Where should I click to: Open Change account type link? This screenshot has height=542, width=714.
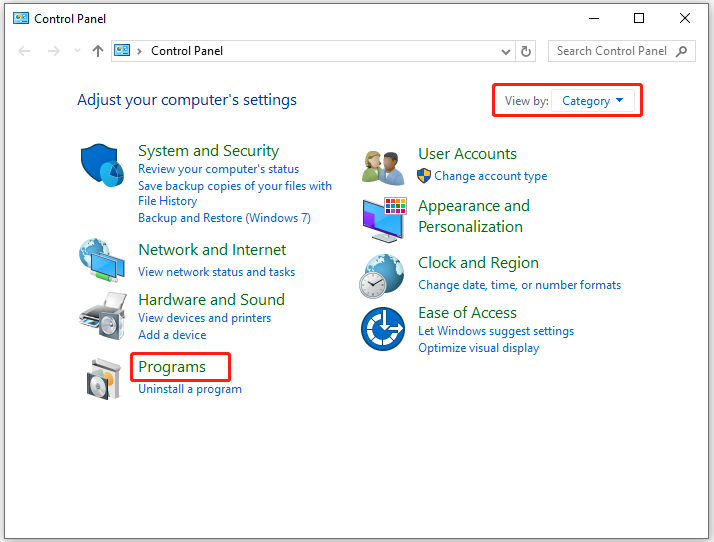[490, 176]
